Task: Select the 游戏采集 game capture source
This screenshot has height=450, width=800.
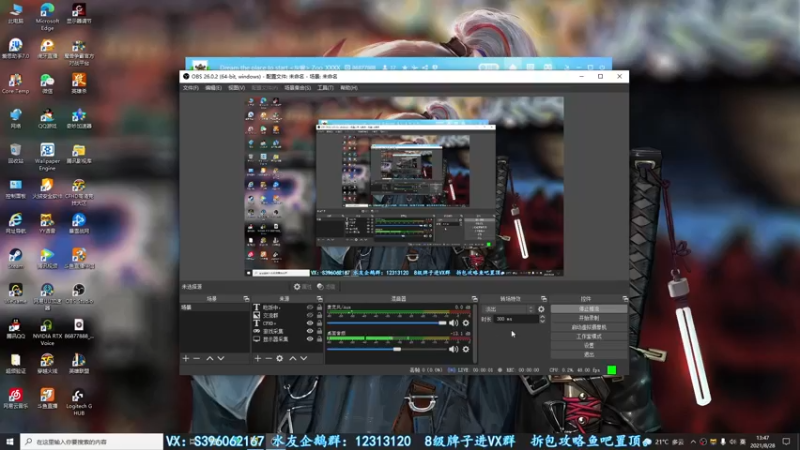Action: [288, 331]
